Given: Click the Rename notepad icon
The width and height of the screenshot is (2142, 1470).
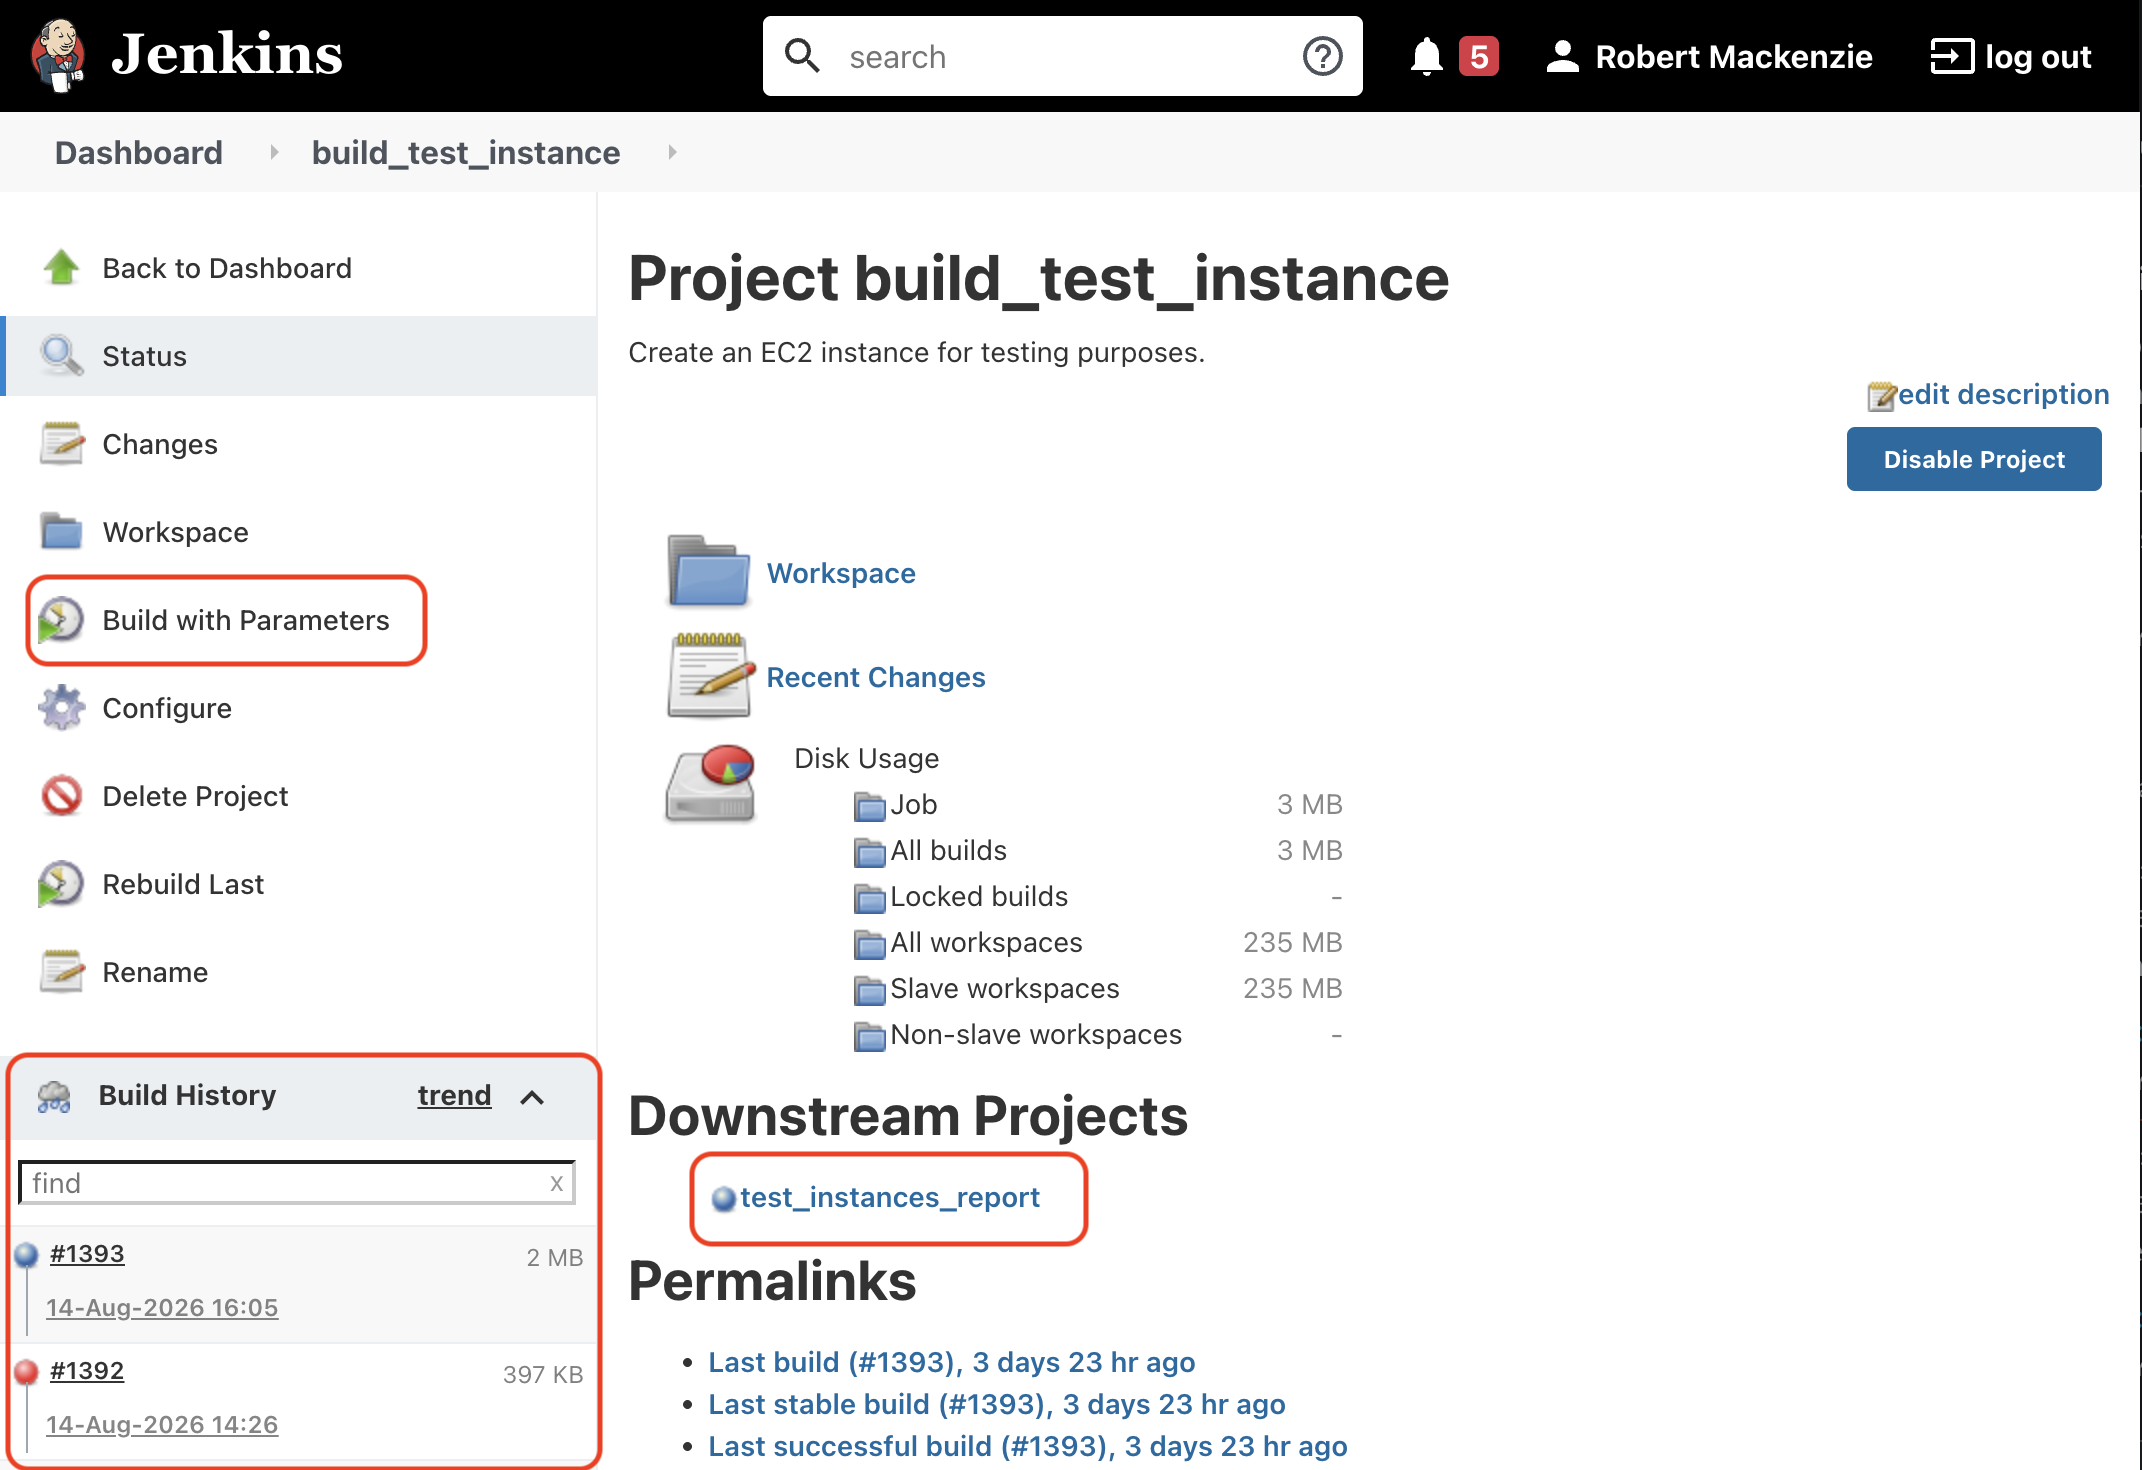Looking at the screenshot, I should pyautogui.click(x=62, y=971).
